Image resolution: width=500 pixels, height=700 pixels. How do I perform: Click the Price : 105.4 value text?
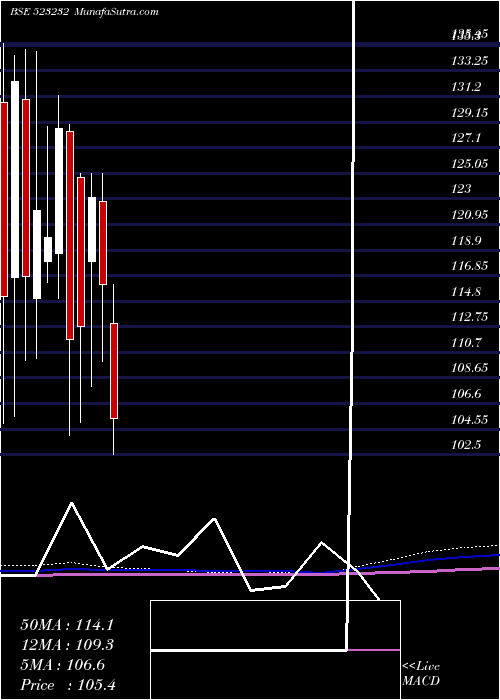click(68, 685)
